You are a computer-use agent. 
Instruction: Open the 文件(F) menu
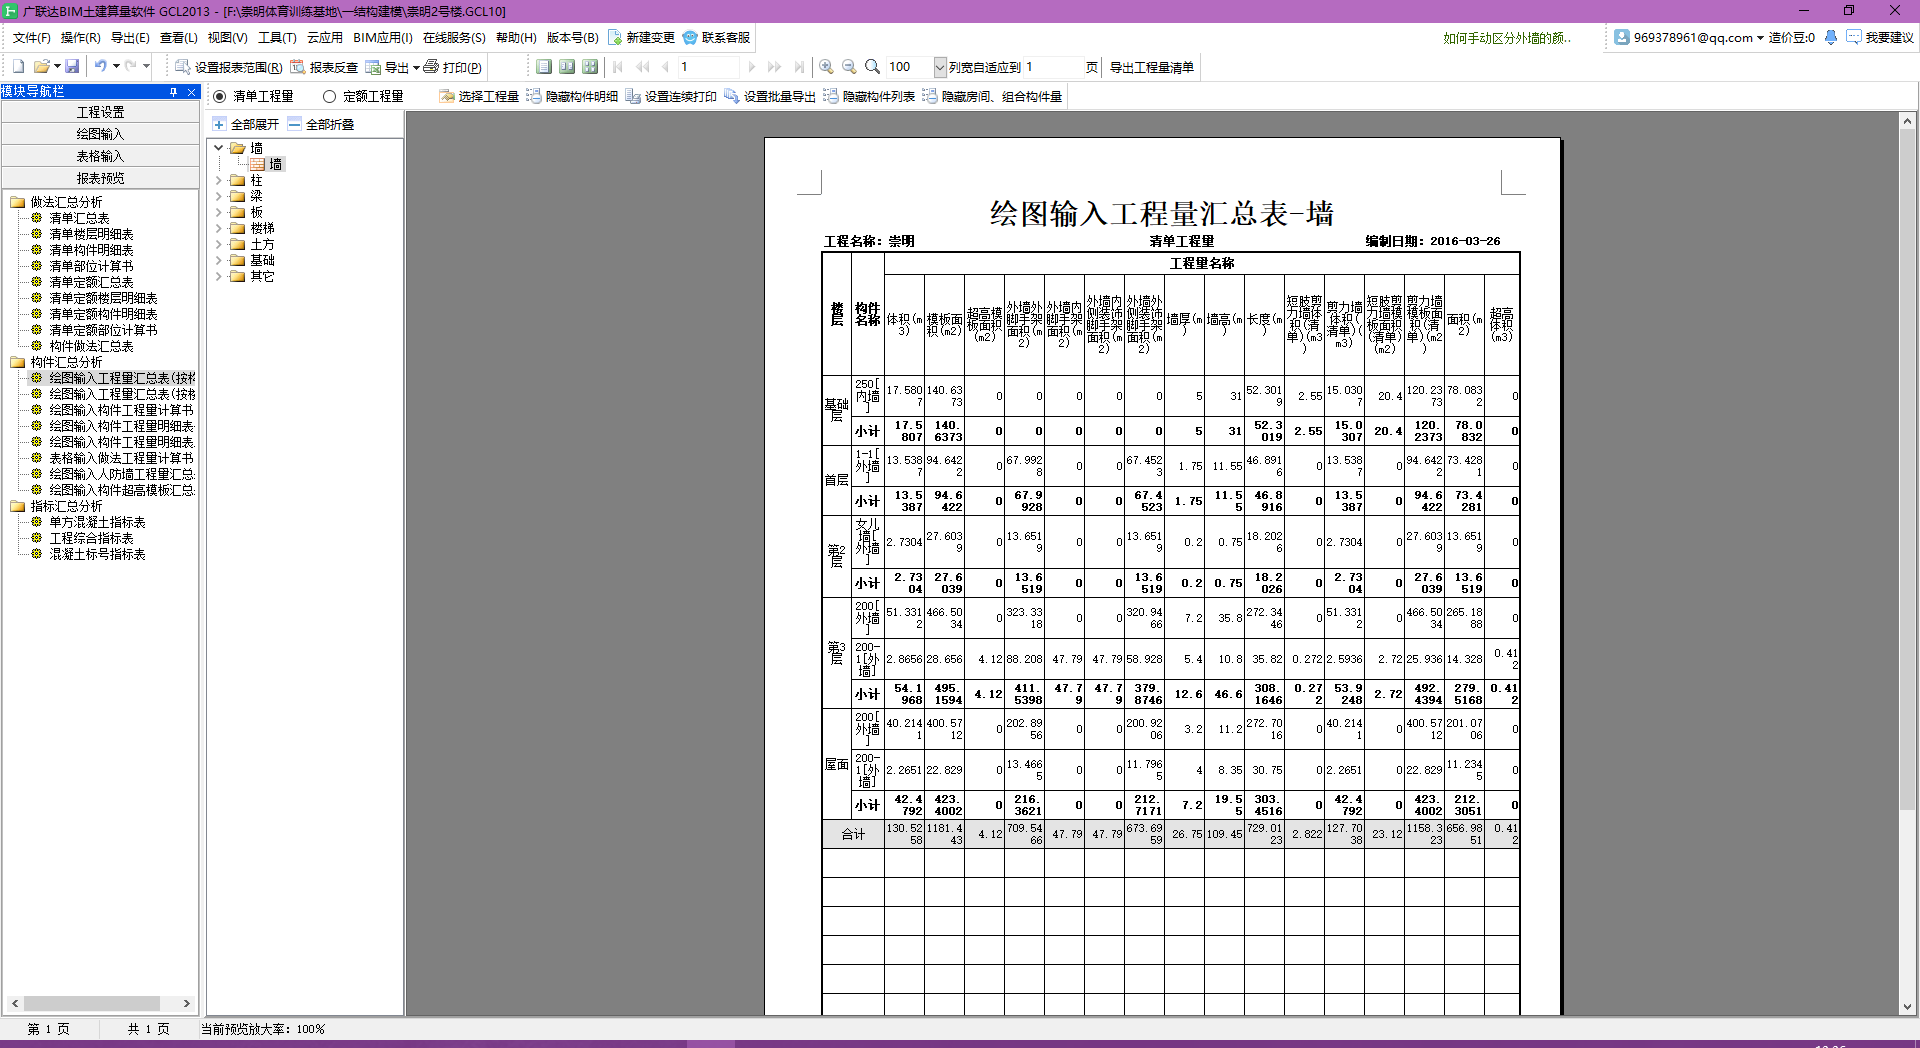31,38
